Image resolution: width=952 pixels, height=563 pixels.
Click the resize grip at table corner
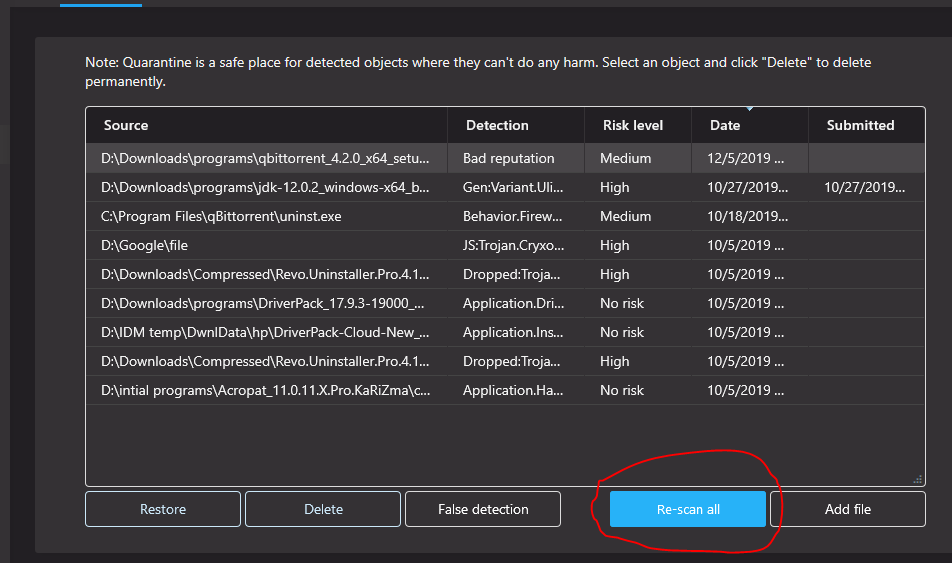click(x=918, y=480)
